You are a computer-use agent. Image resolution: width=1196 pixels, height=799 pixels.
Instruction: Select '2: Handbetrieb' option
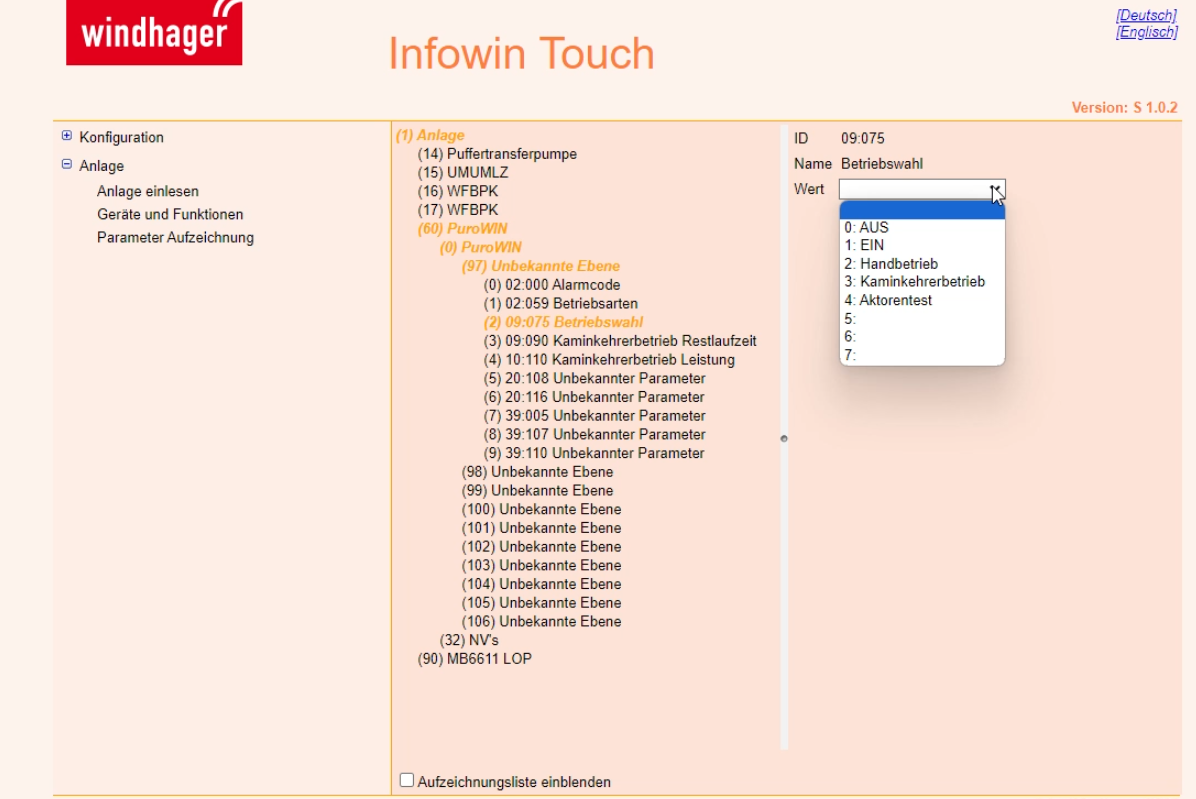891,264
